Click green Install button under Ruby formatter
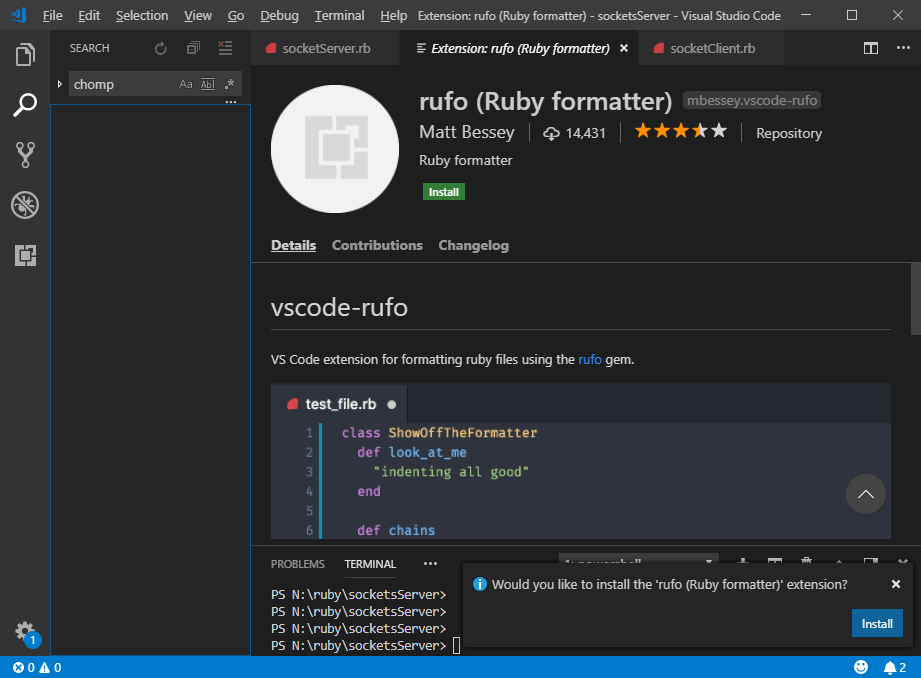 [x=443, y=192]
